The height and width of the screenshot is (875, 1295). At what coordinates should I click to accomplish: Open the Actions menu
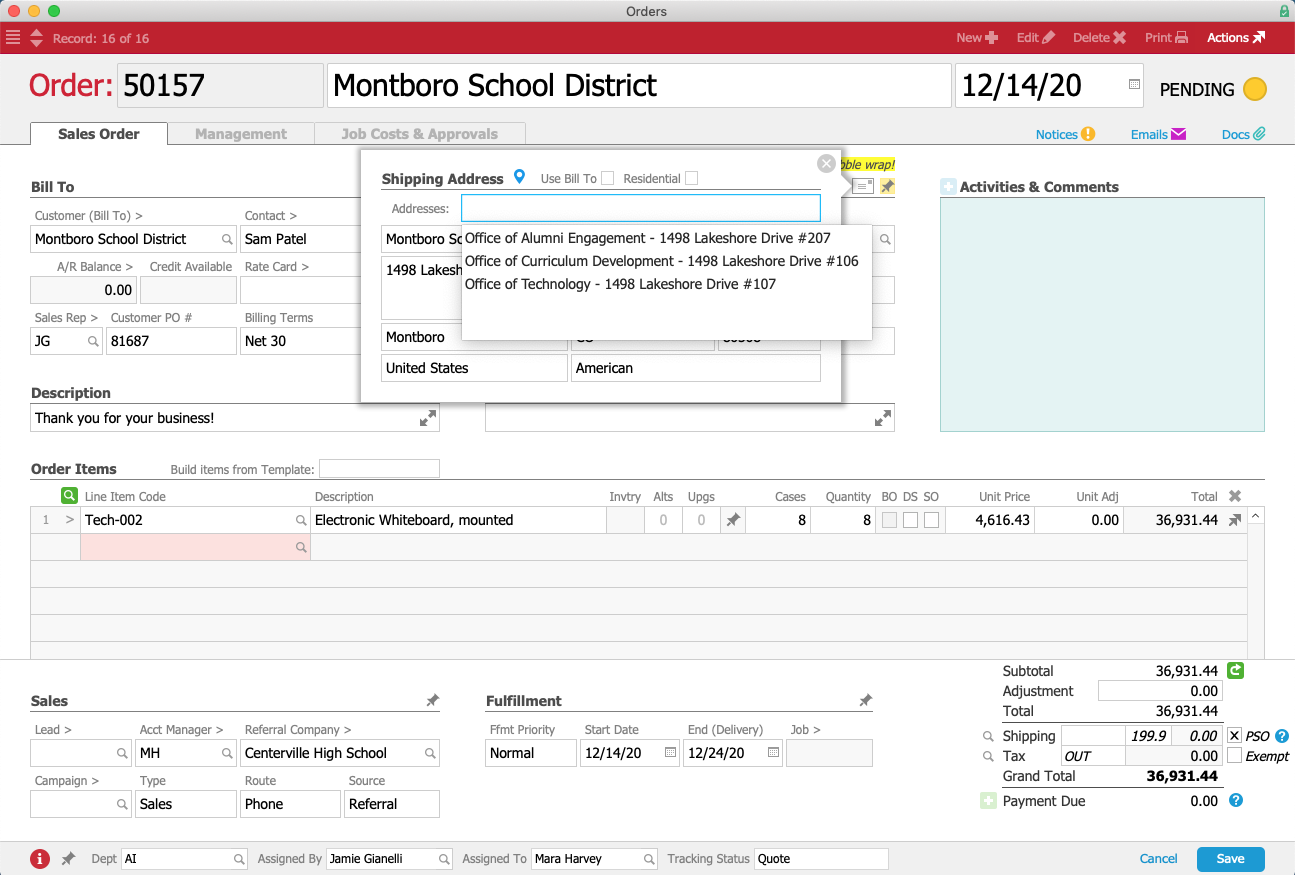1236,38
